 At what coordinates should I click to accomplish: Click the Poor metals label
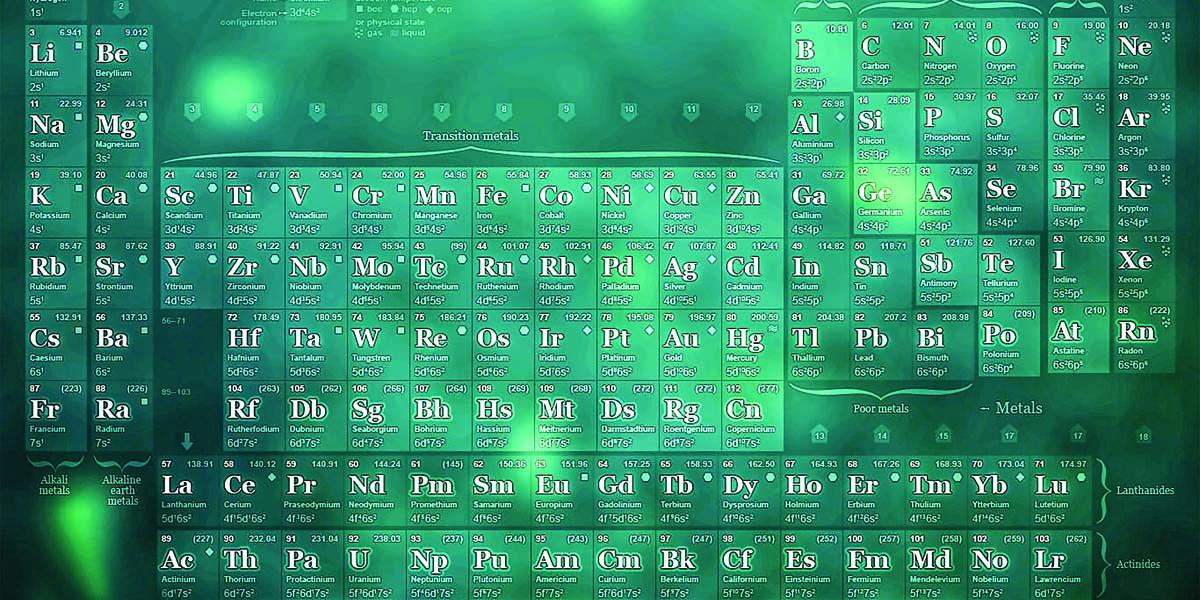coord(881,408)
